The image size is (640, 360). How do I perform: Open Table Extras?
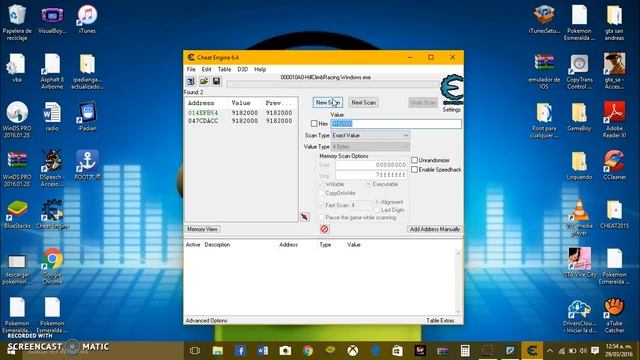pyautogui.click(x=440, y=320)
